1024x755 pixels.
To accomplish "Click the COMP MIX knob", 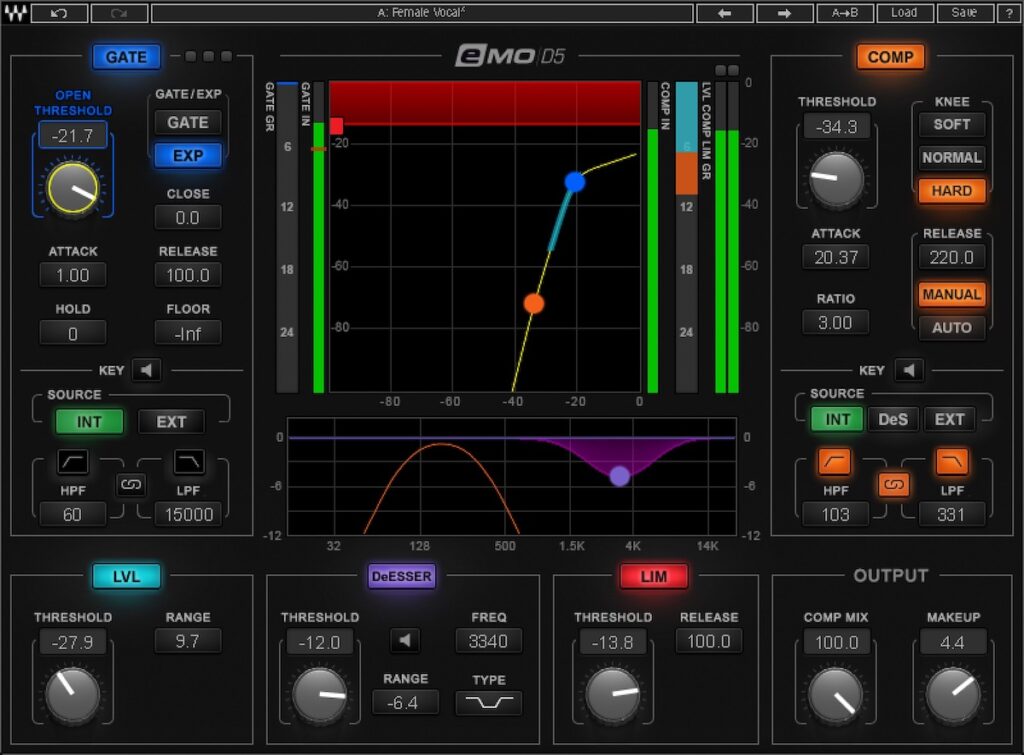I will (x=836, y=694).
